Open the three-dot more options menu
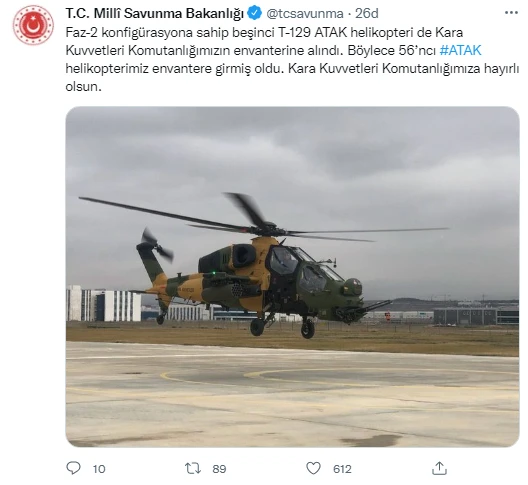The height and width of the screenshot is (485, 528). [x=511, y=13]
